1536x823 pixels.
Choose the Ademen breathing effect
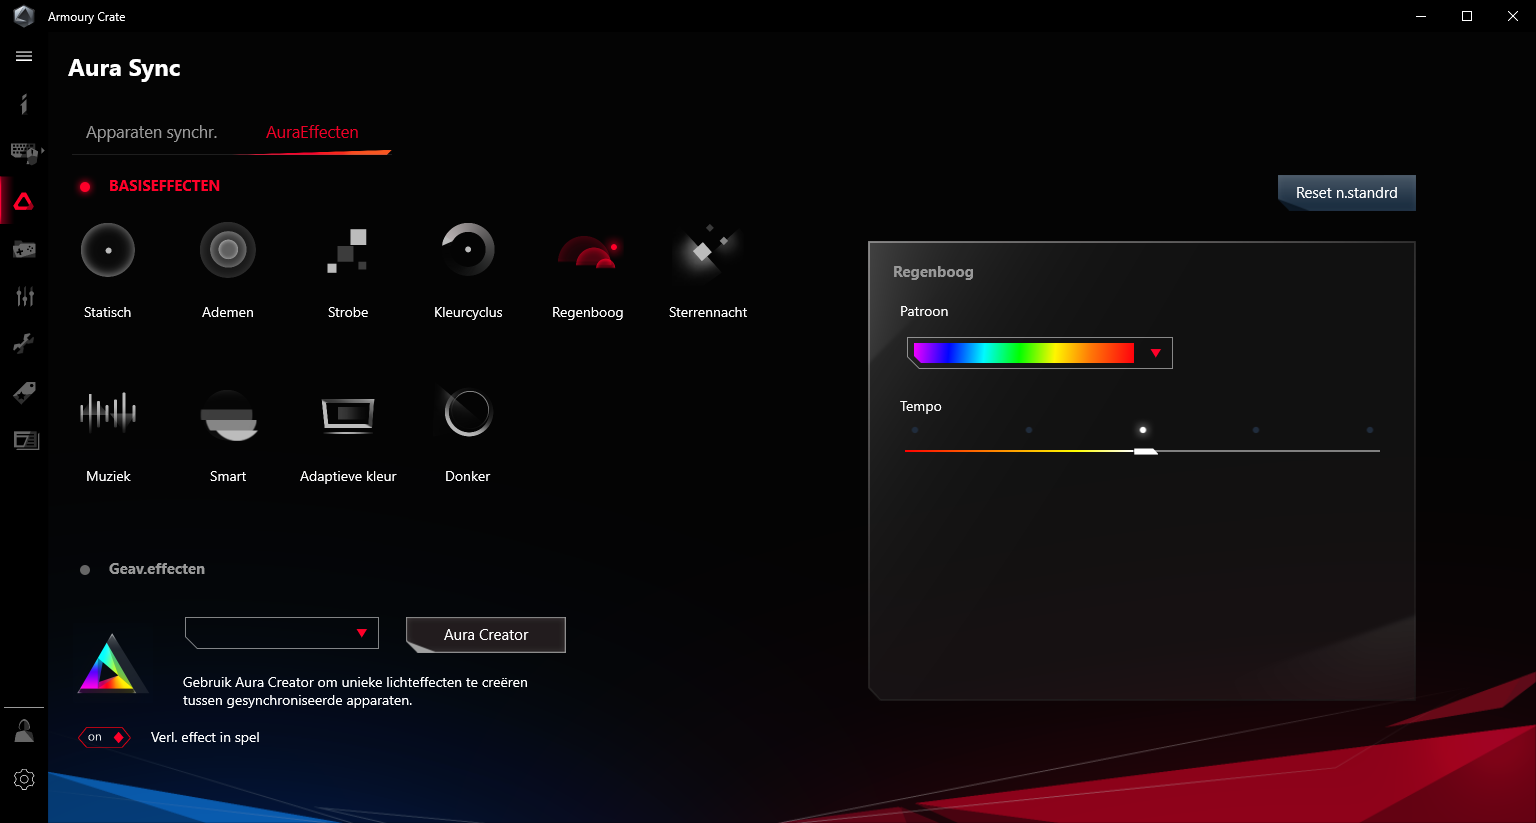pos(228,251)
